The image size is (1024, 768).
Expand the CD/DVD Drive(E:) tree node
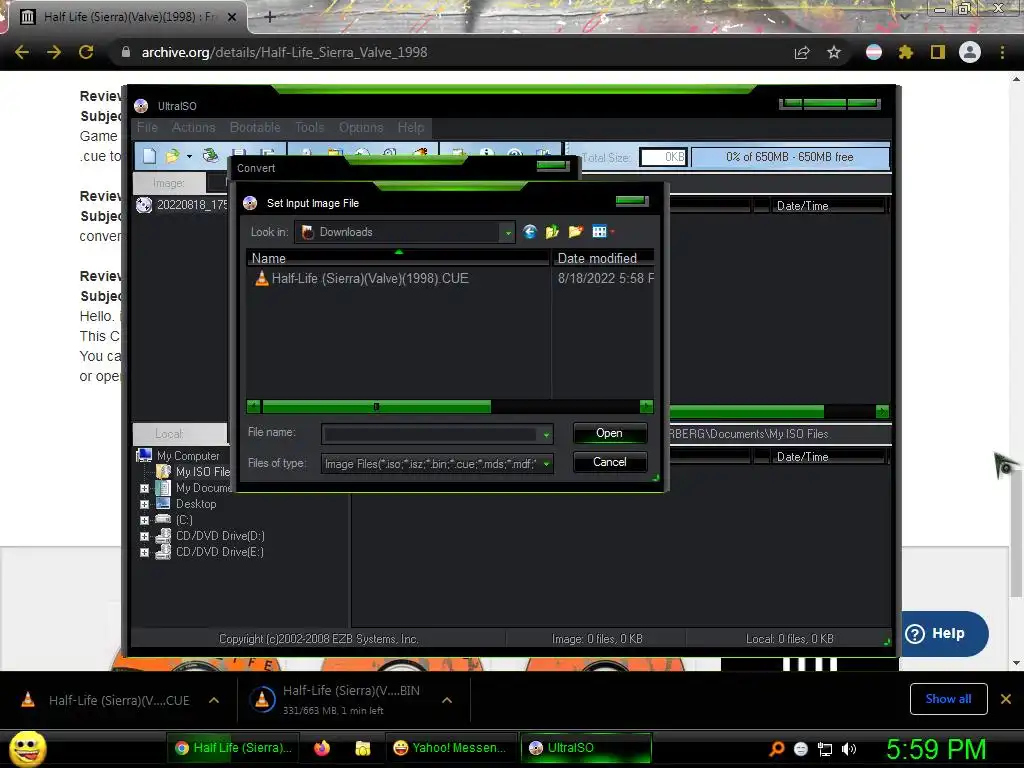click(x=145, y=552)
